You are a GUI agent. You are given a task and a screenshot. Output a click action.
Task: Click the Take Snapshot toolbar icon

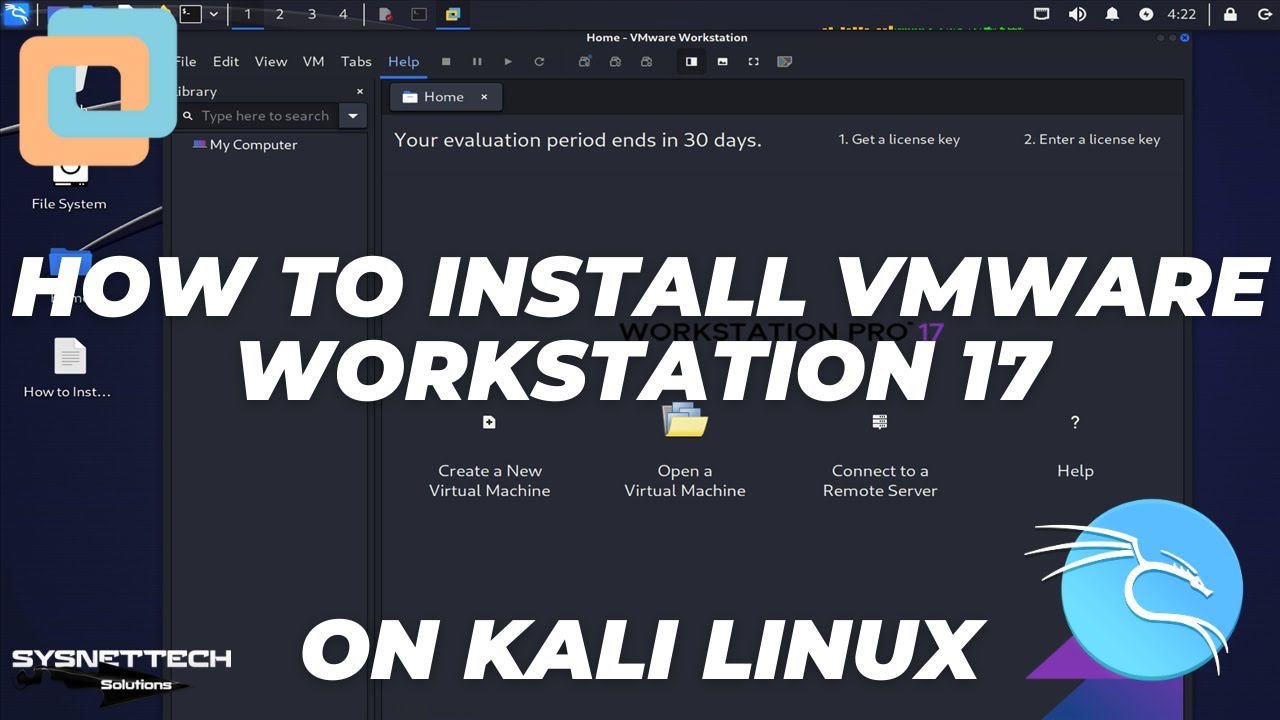585,61
